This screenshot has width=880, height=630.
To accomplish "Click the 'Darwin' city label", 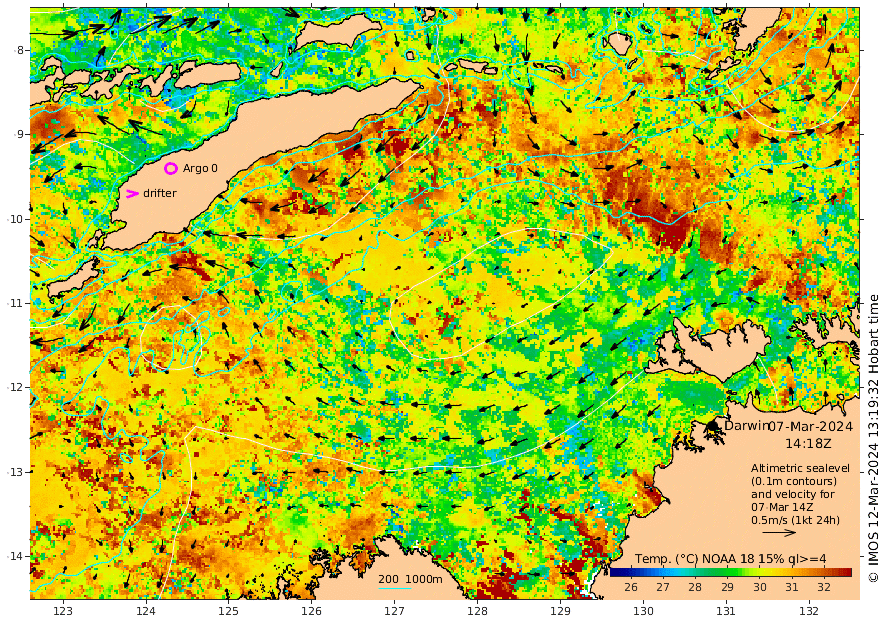I will pyautogui.click(x=746, y=426).
